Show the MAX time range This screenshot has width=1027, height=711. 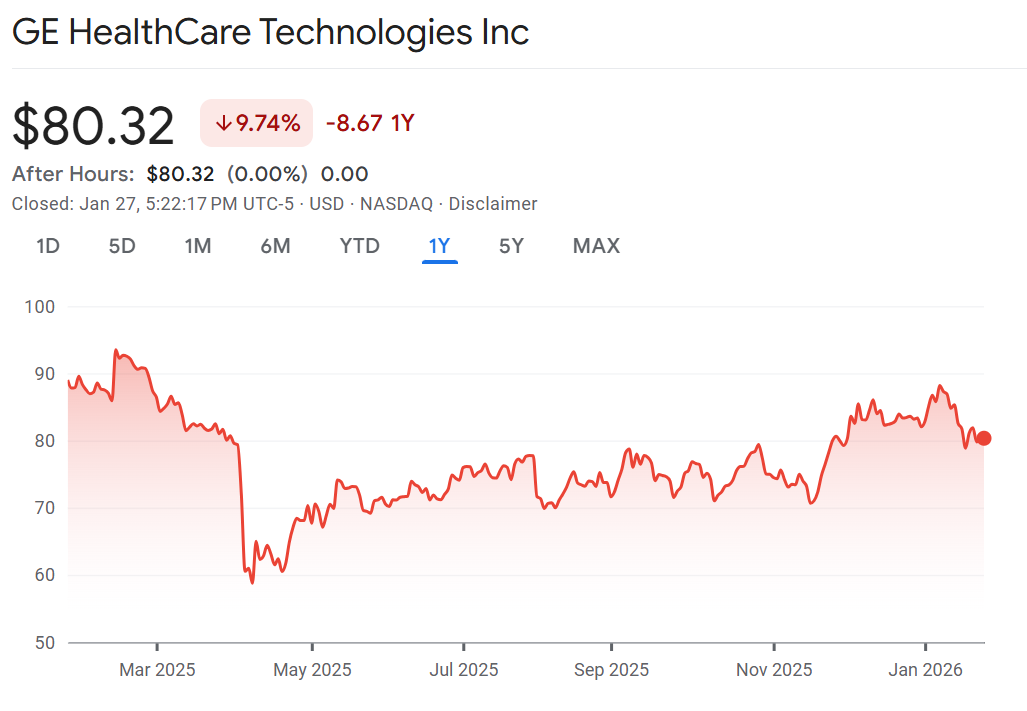click(x=596, y=246)
